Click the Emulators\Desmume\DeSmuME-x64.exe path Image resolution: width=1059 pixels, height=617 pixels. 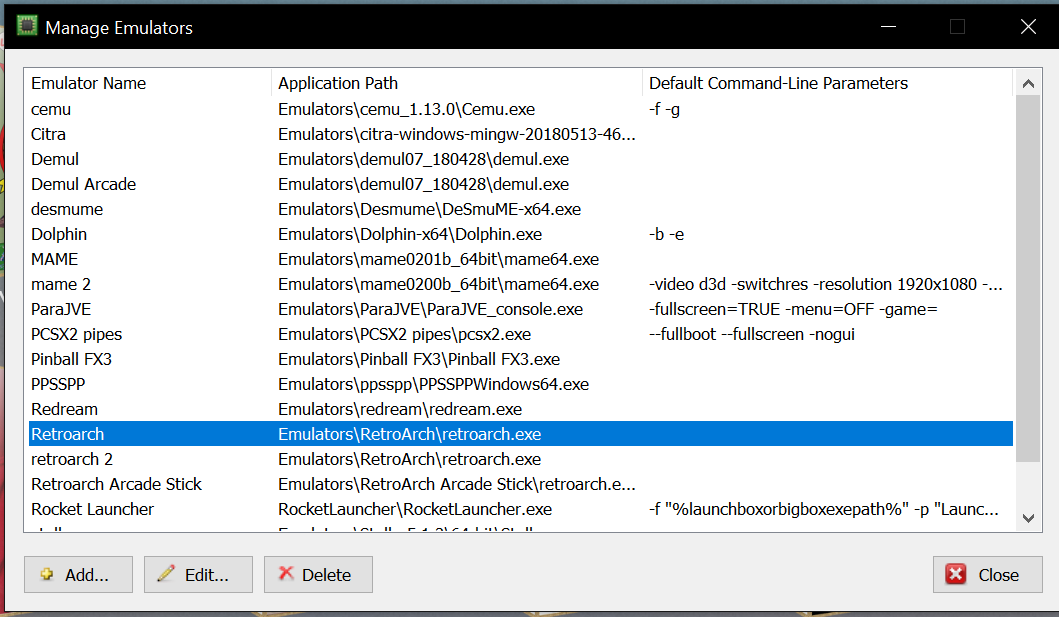click(430, 209)
